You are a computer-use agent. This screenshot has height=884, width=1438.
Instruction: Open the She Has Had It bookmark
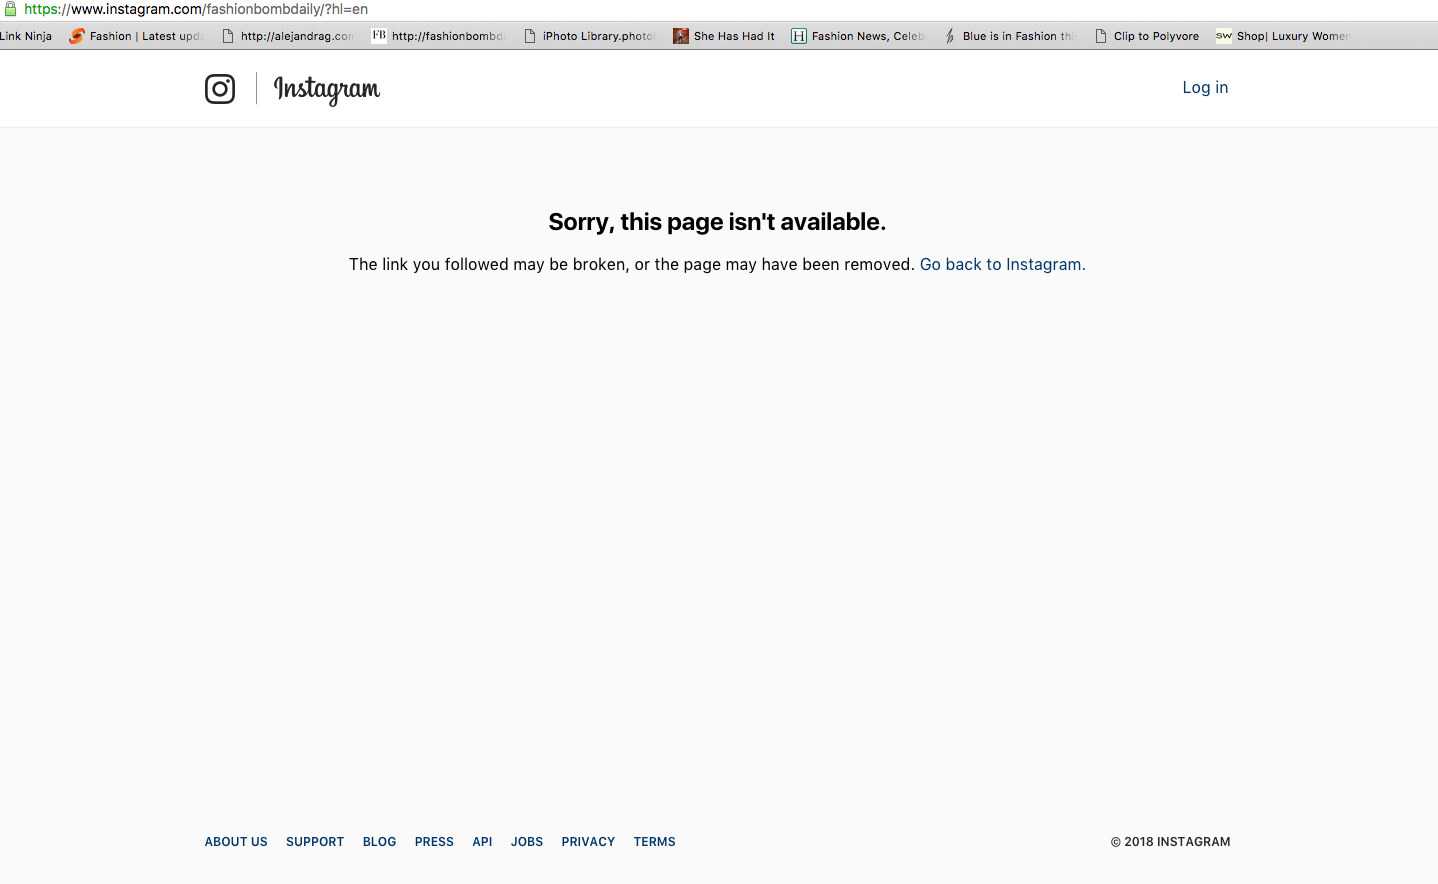(724, 36)
